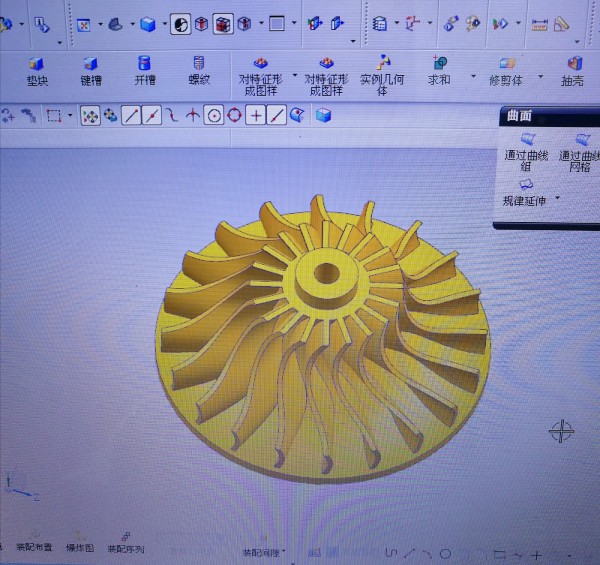600x565 pixels.
Task: Click the background color square icon
Action: [x=277, y=24]
